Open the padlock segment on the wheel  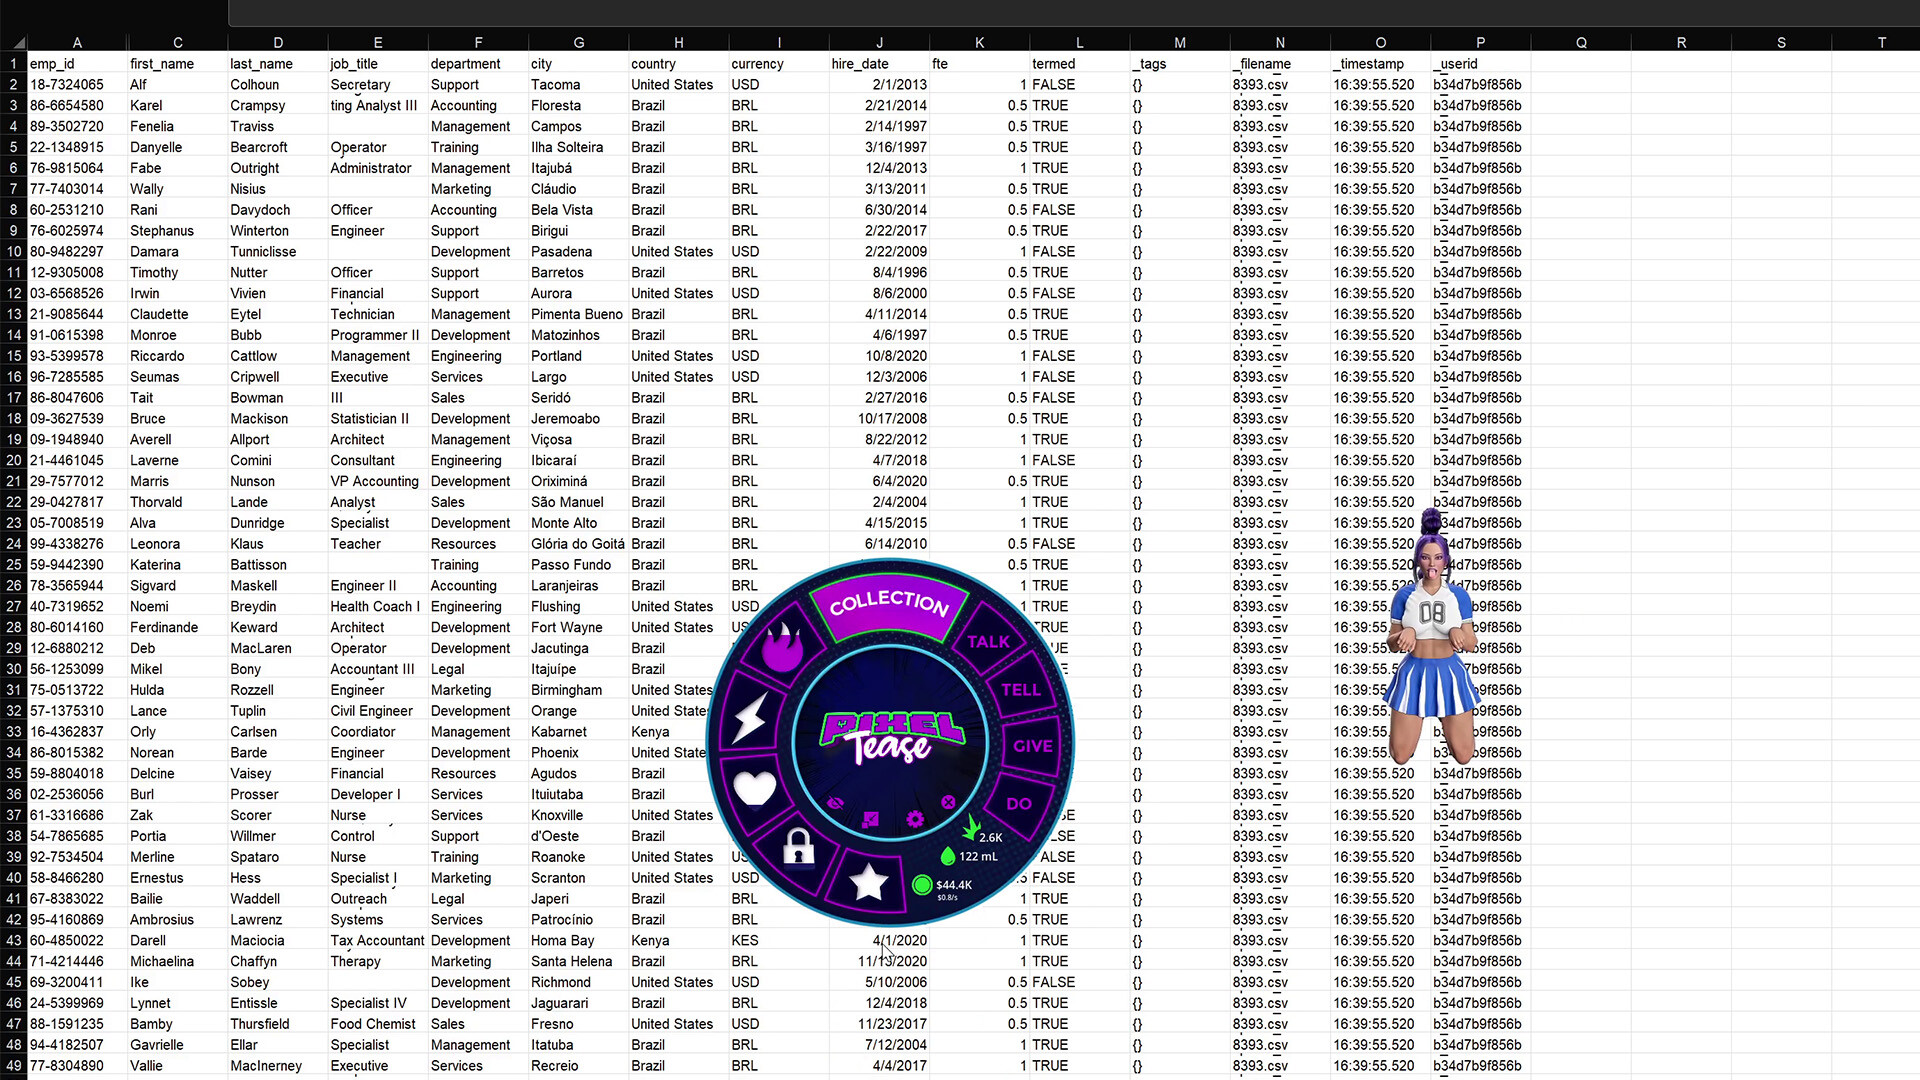798,848
